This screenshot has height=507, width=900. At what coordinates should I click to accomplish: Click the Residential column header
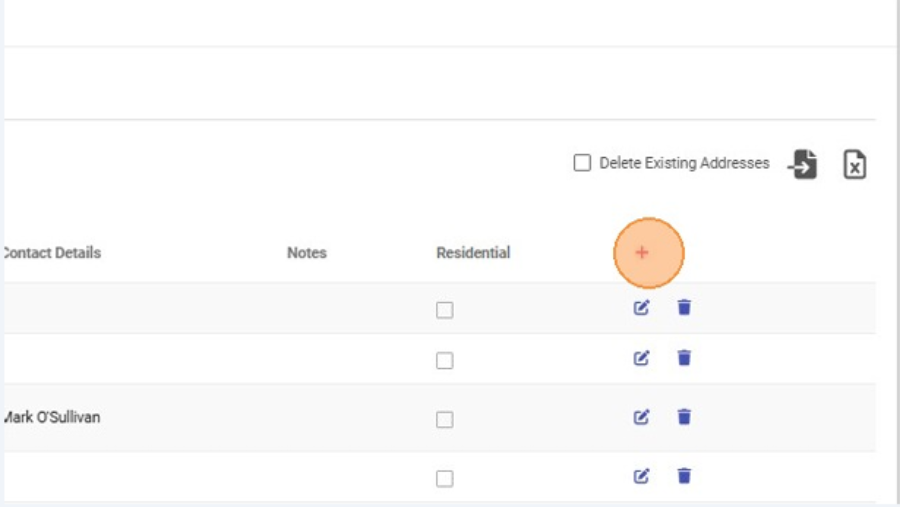[x=473, y=253]
